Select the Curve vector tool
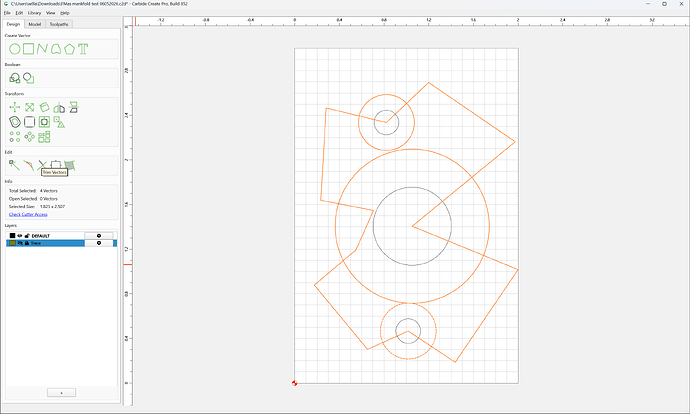The width and height of the screenshot is (690, 414). click(56, 49)
